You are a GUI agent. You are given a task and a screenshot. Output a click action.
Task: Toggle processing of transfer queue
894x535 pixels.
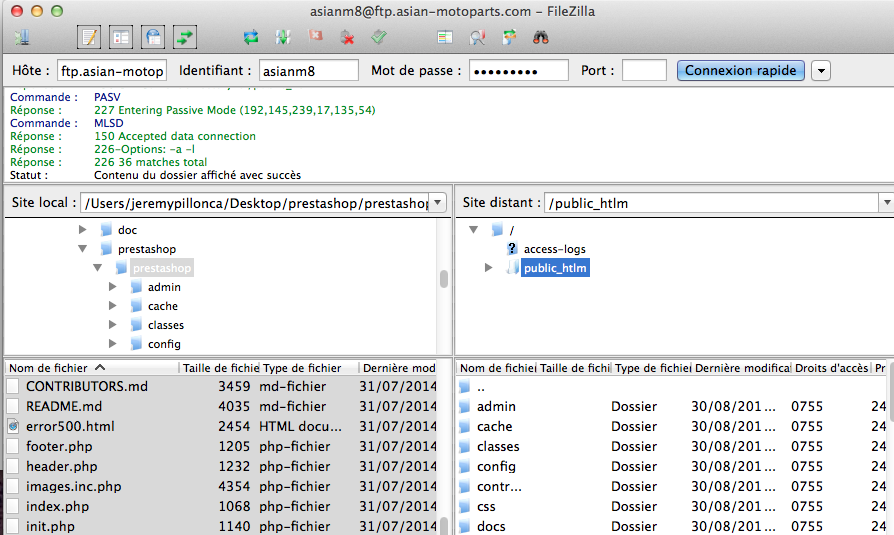[283, 38]
